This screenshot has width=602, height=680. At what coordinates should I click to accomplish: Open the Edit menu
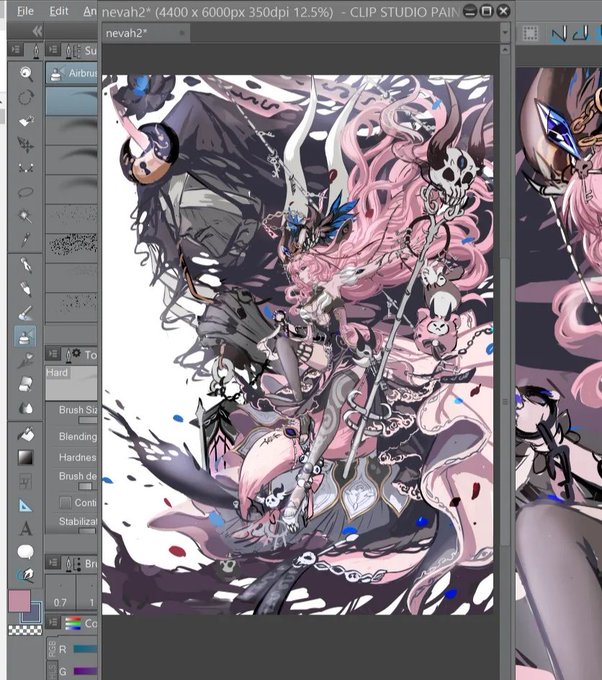[59, 11]
